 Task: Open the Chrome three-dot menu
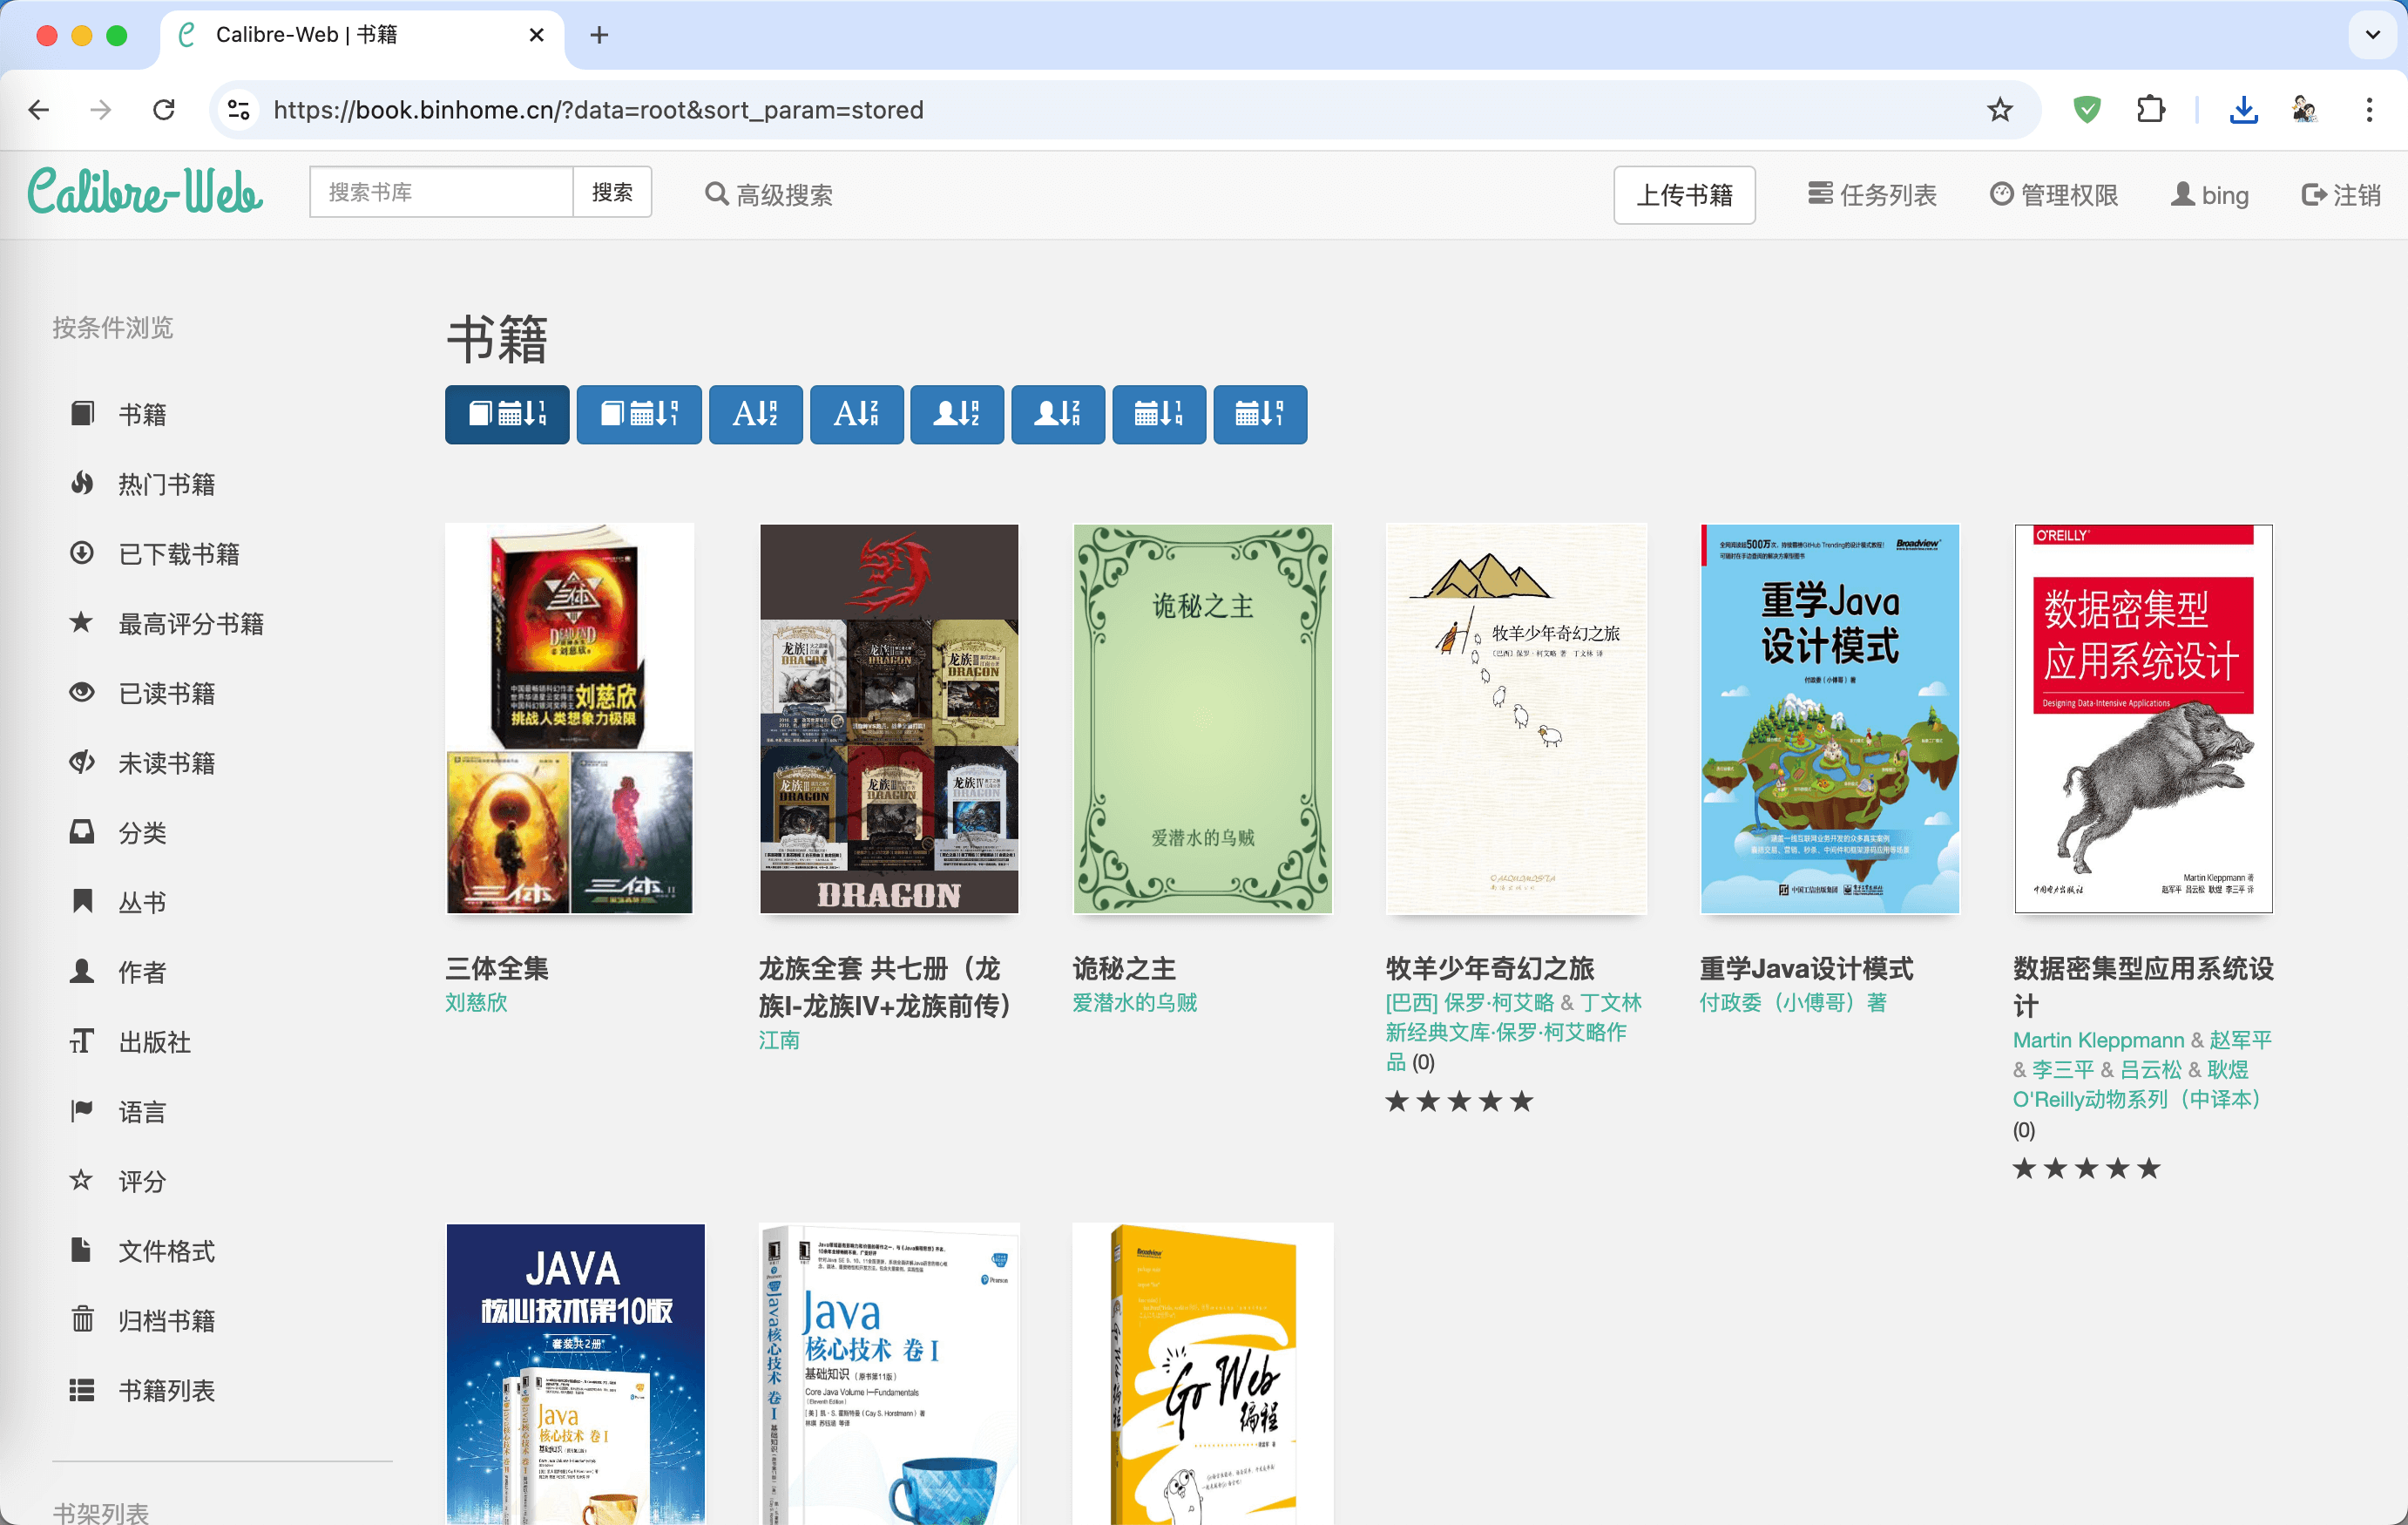2369,109
